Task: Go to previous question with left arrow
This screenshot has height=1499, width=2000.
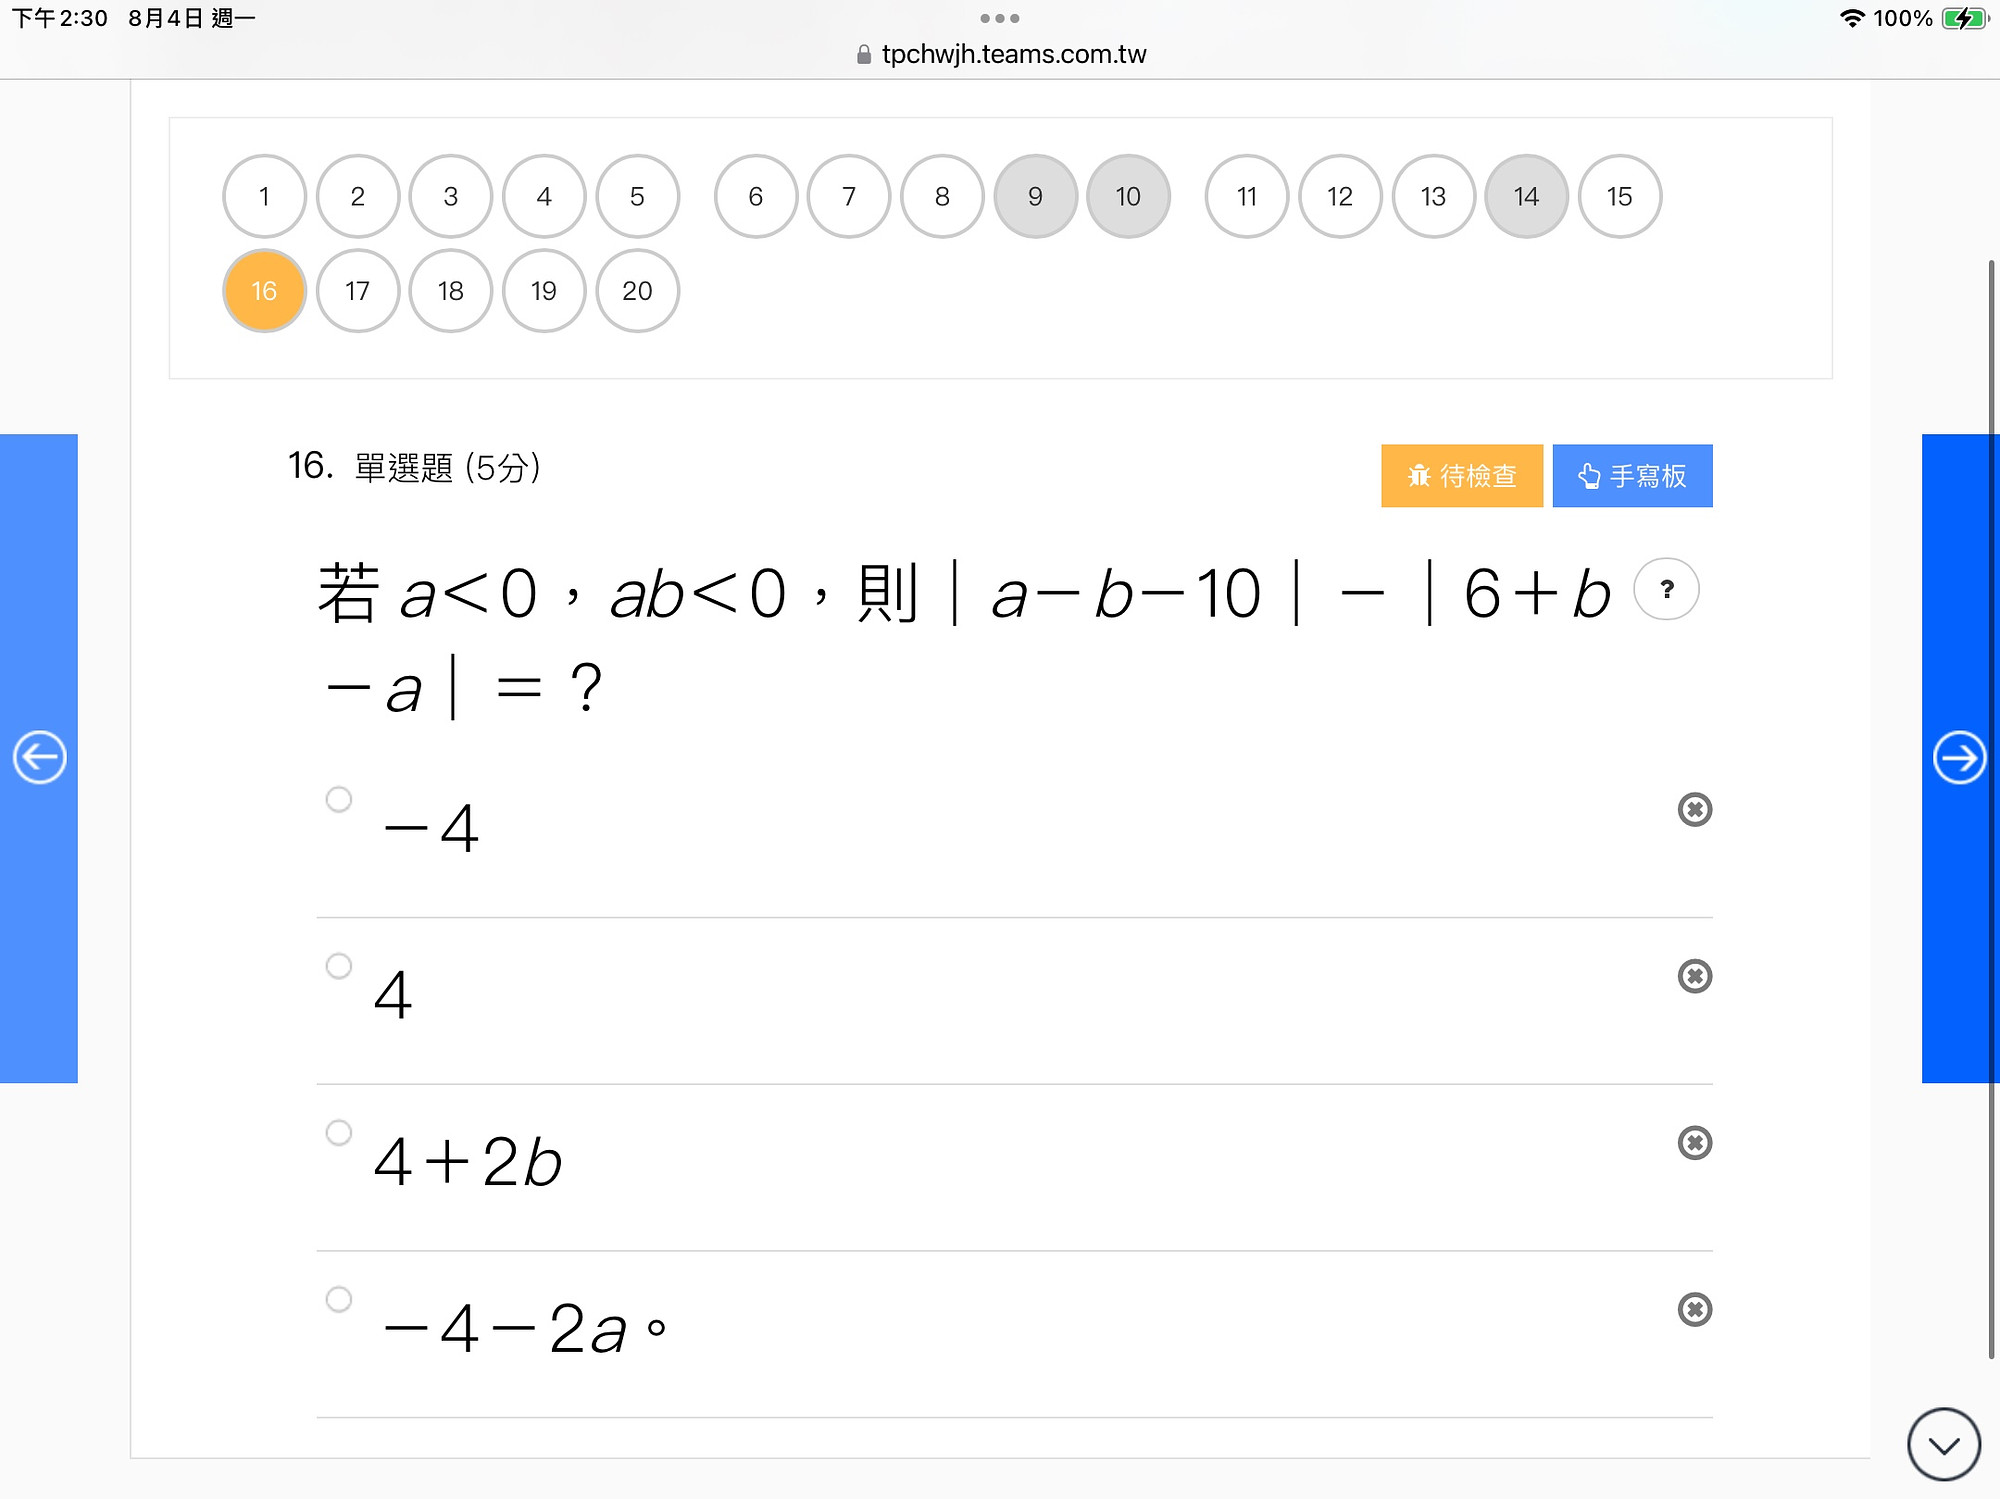Action: [x=39, y=758]
